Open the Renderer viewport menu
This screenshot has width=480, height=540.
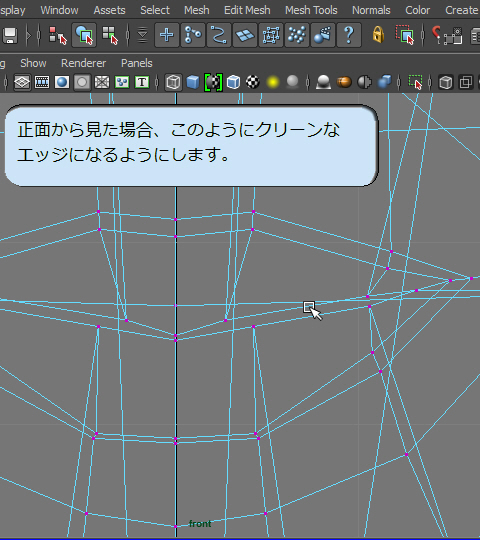(84, 63)
